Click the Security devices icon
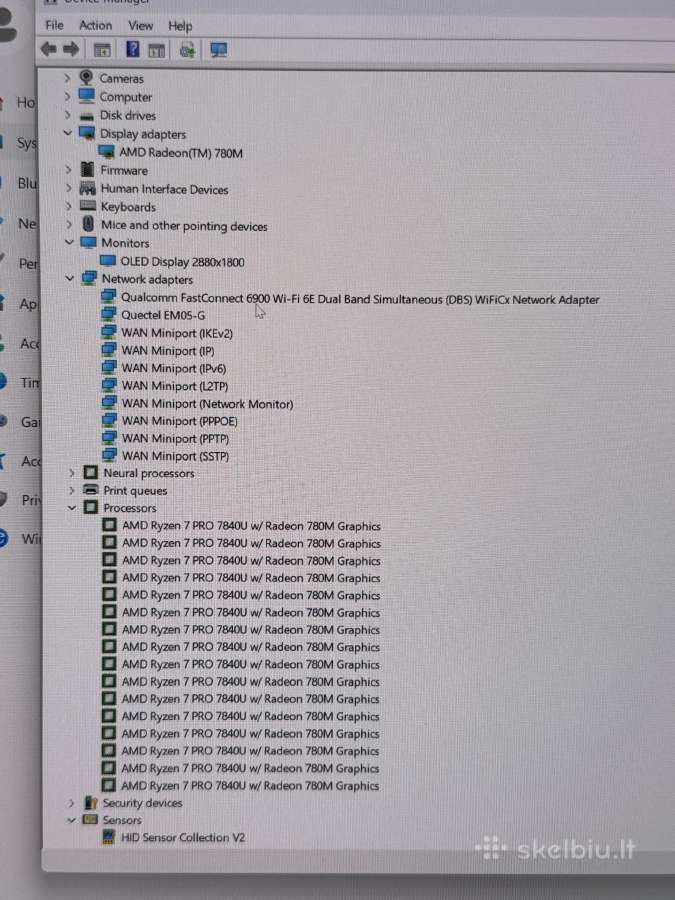The height and width of the screenshot is (900, 675). tap(91, 802)
